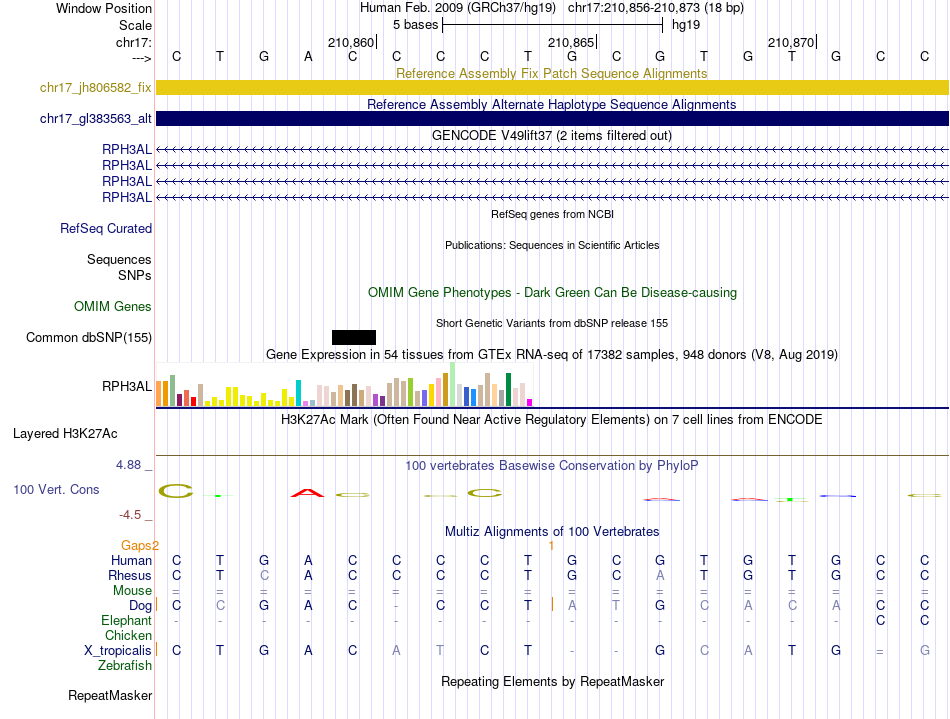Click the Chicken species label
This screenshot has width=950, height=719.
(x=128, y=635)
